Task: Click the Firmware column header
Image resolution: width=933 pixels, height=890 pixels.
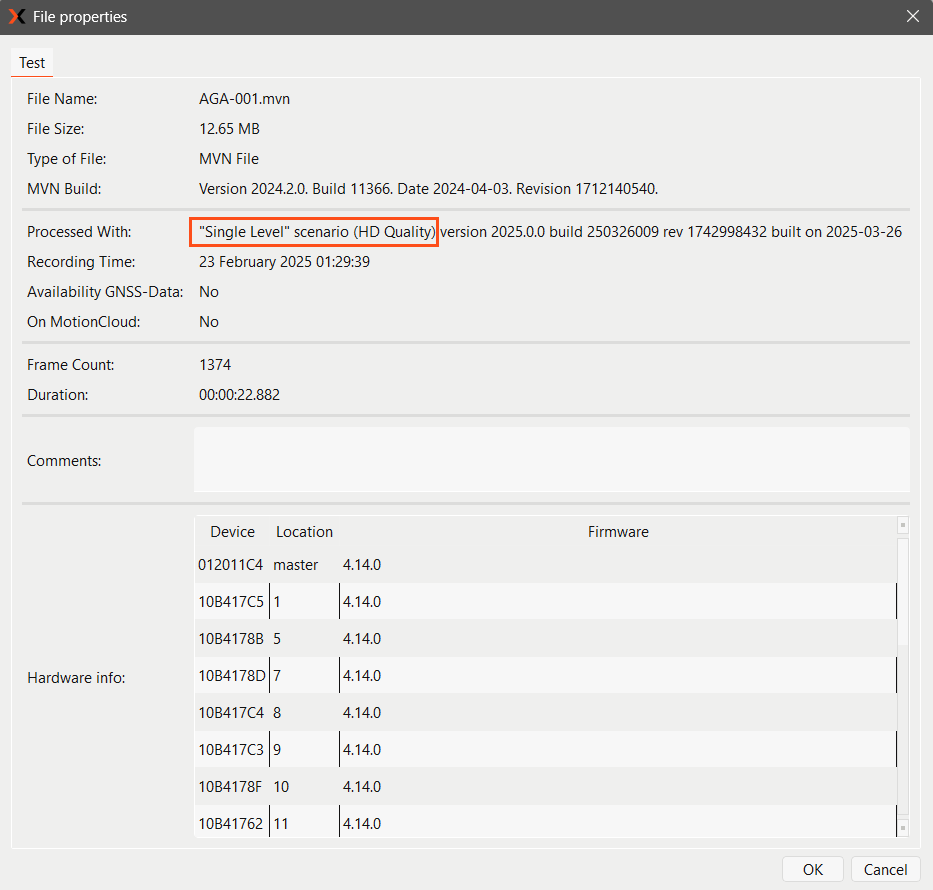Action: pyautogui.click(x=618, y=532)
